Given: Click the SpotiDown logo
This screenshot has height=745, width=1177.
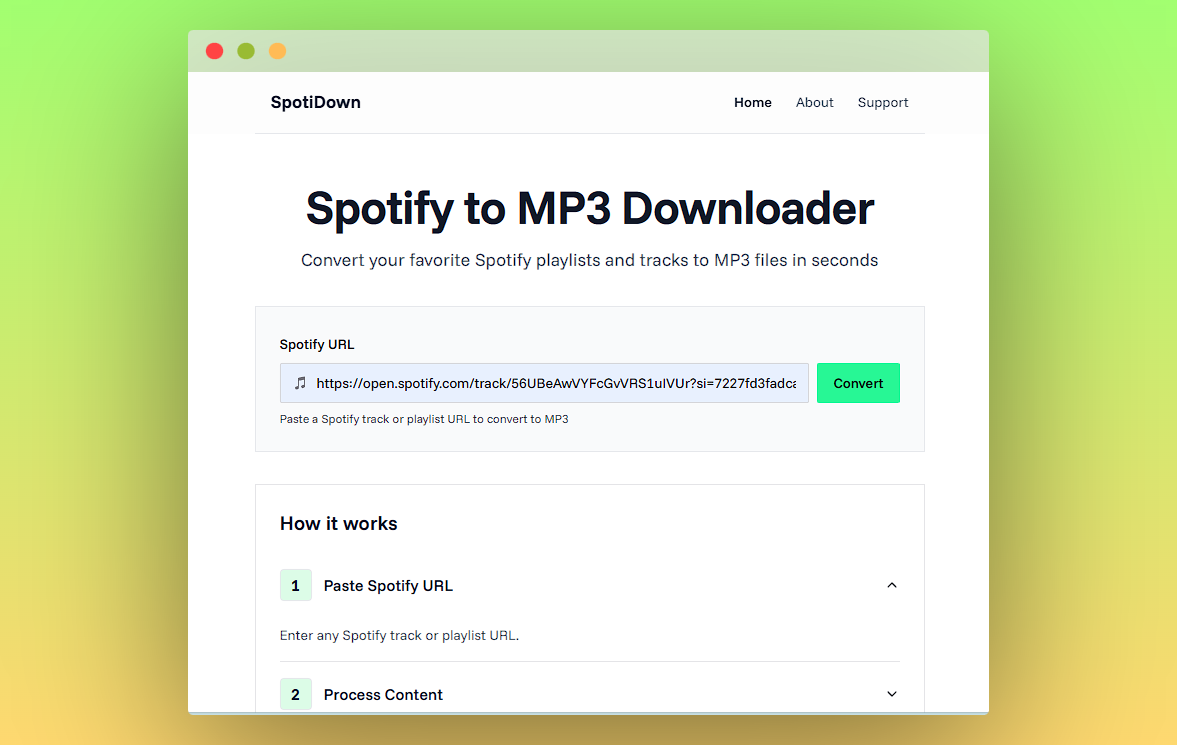Looking at the screenshot, I should (315, 102).
